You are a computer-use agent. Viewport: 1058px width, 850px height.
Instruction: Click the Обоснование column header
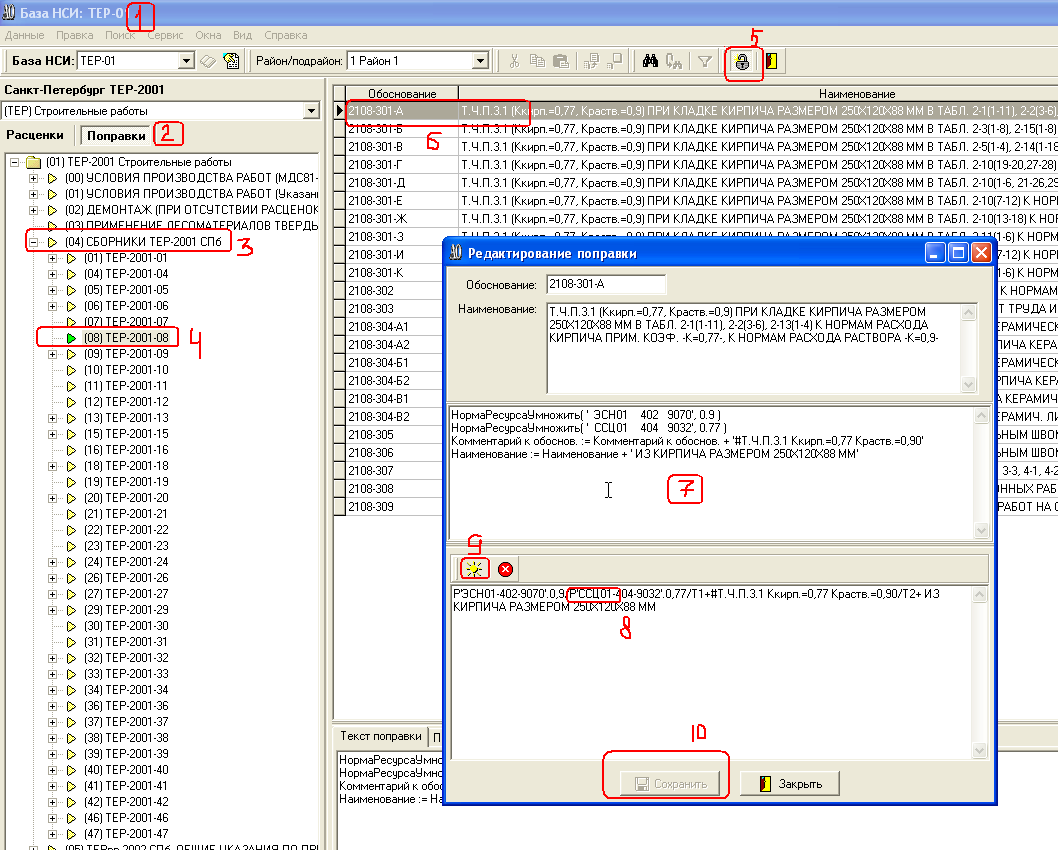(402, 93)
